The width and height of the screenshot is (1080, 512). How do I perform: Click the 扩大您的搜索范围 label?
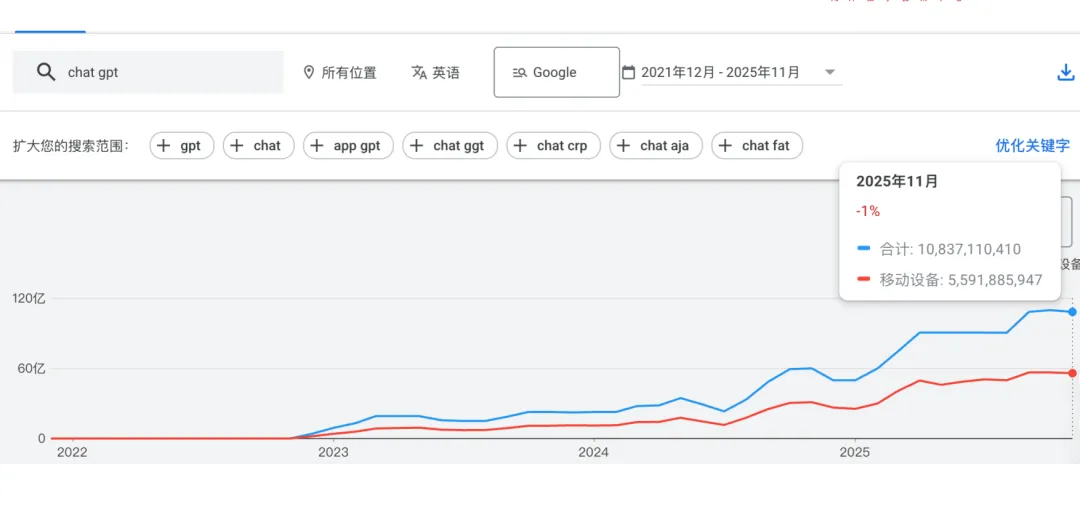point(71,146)
